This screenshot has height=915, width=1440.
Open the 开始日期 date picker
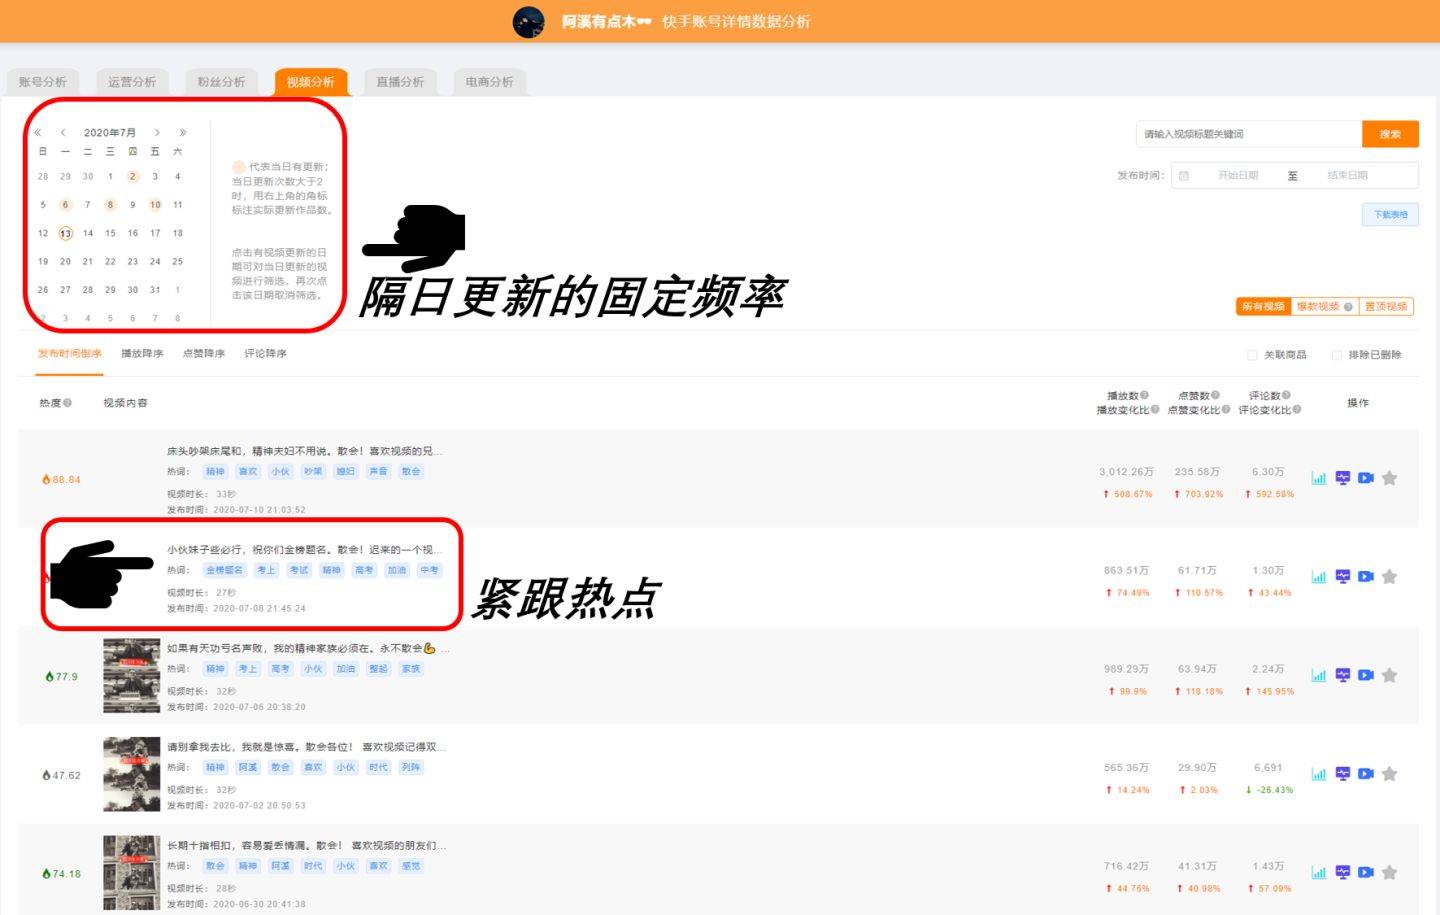click(1237, 176)
